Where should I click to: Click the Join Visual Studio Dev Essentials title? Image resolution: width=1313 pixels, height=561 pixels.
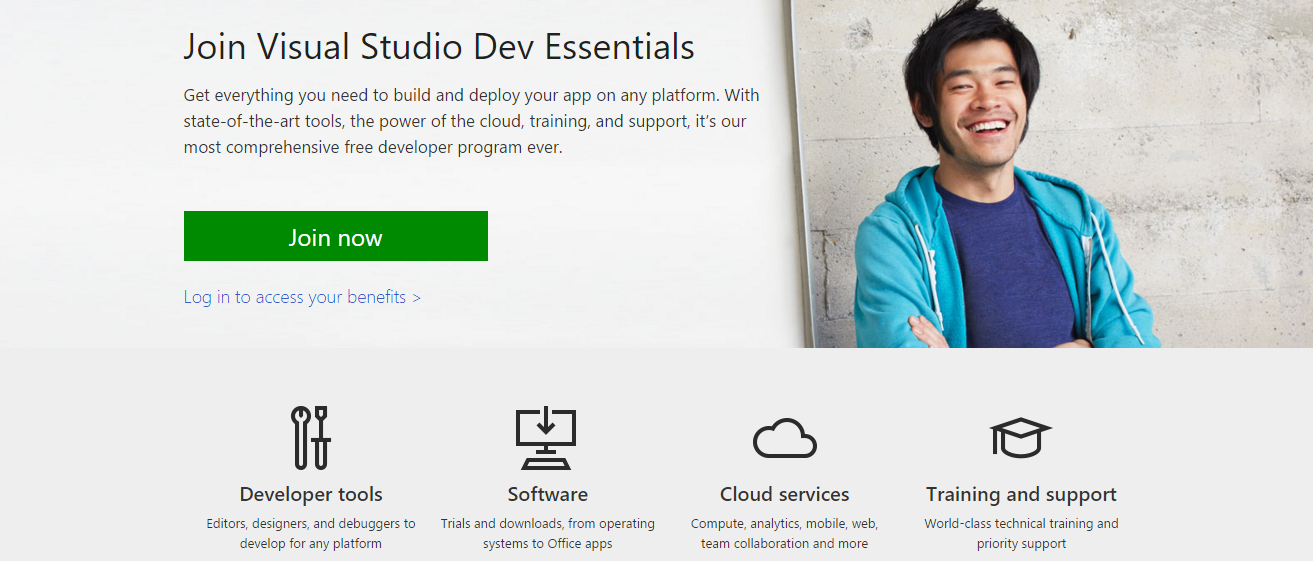(439, 47)
